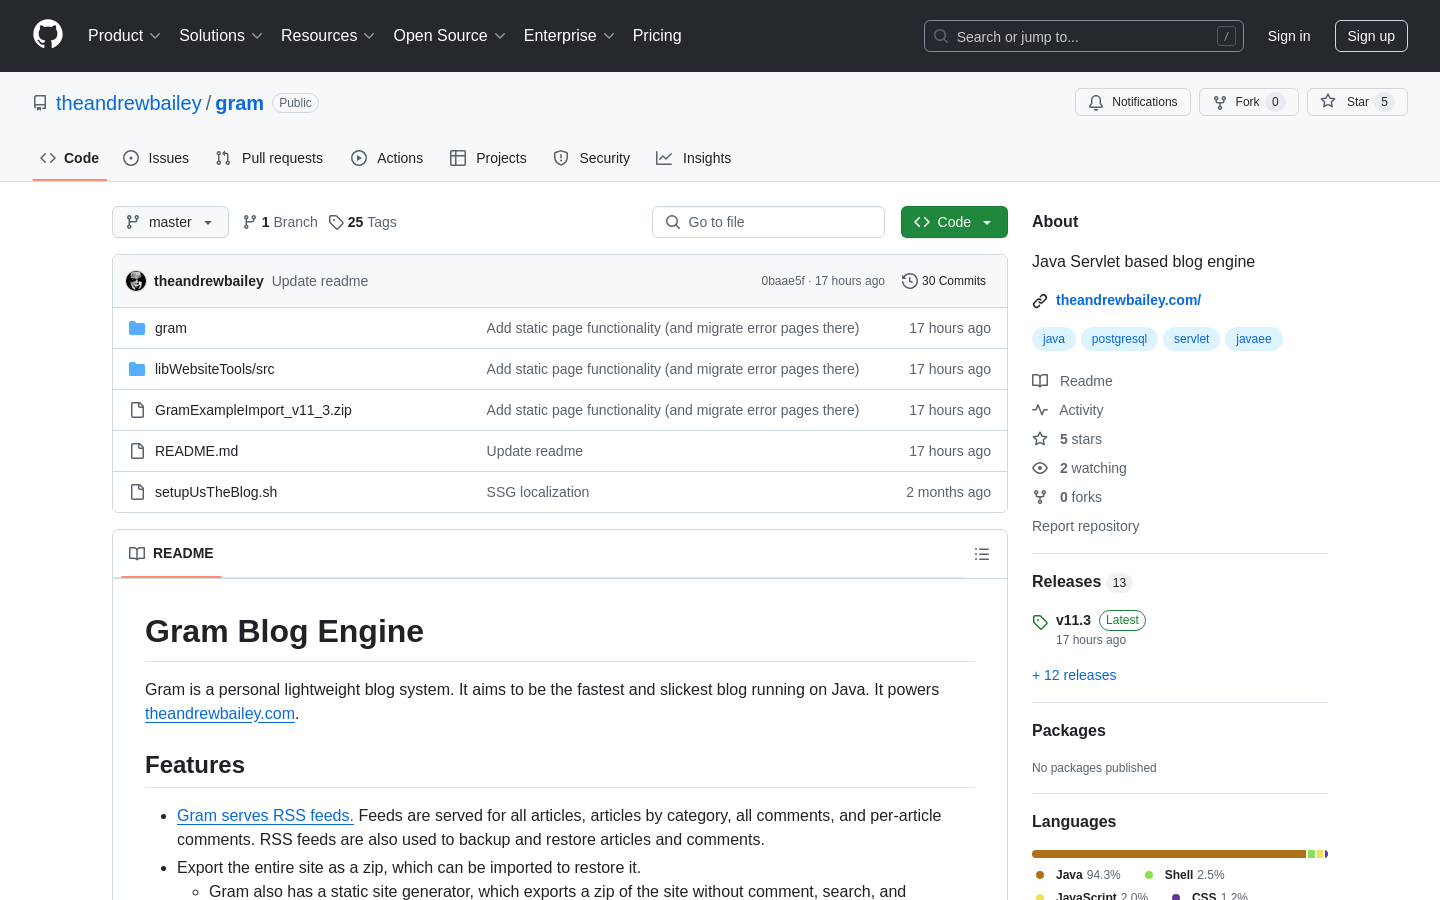Click the book icon next to Readme
Image resolution: width=1440 pixels, height=900 pixels.
pos(1040,381)
